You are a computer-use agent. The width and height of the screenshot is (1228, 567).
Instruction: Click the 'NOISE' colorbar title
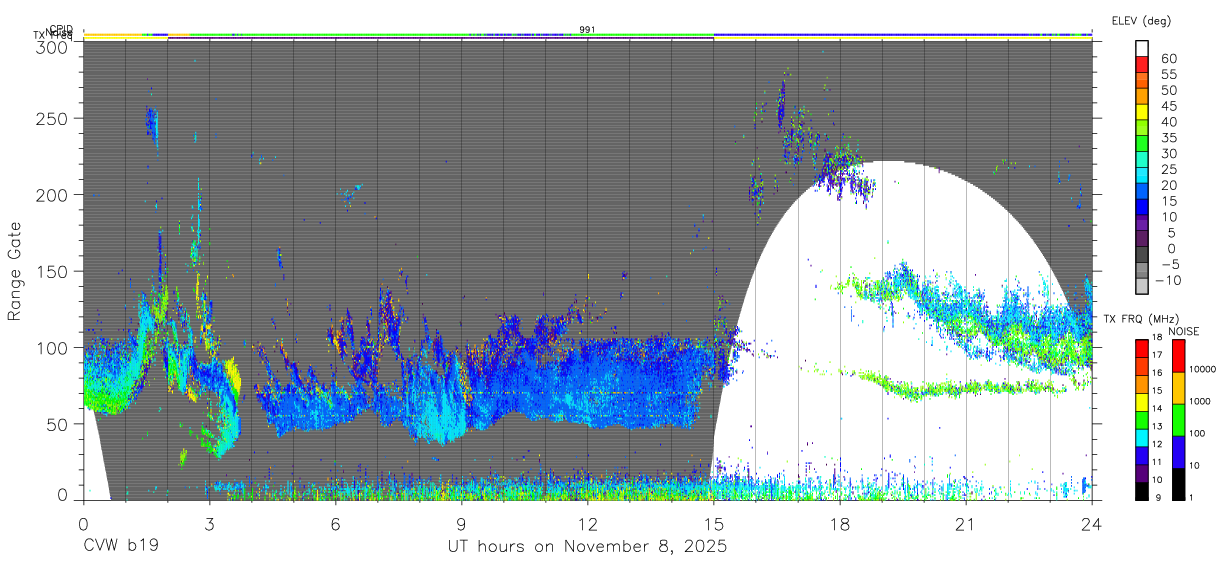(1185, 332)
